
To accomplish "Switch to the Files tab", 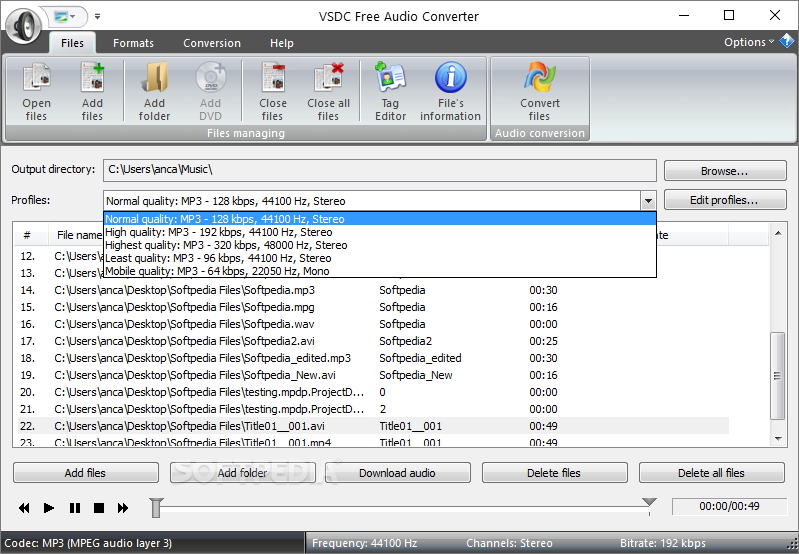I will (x=72, y=43).
